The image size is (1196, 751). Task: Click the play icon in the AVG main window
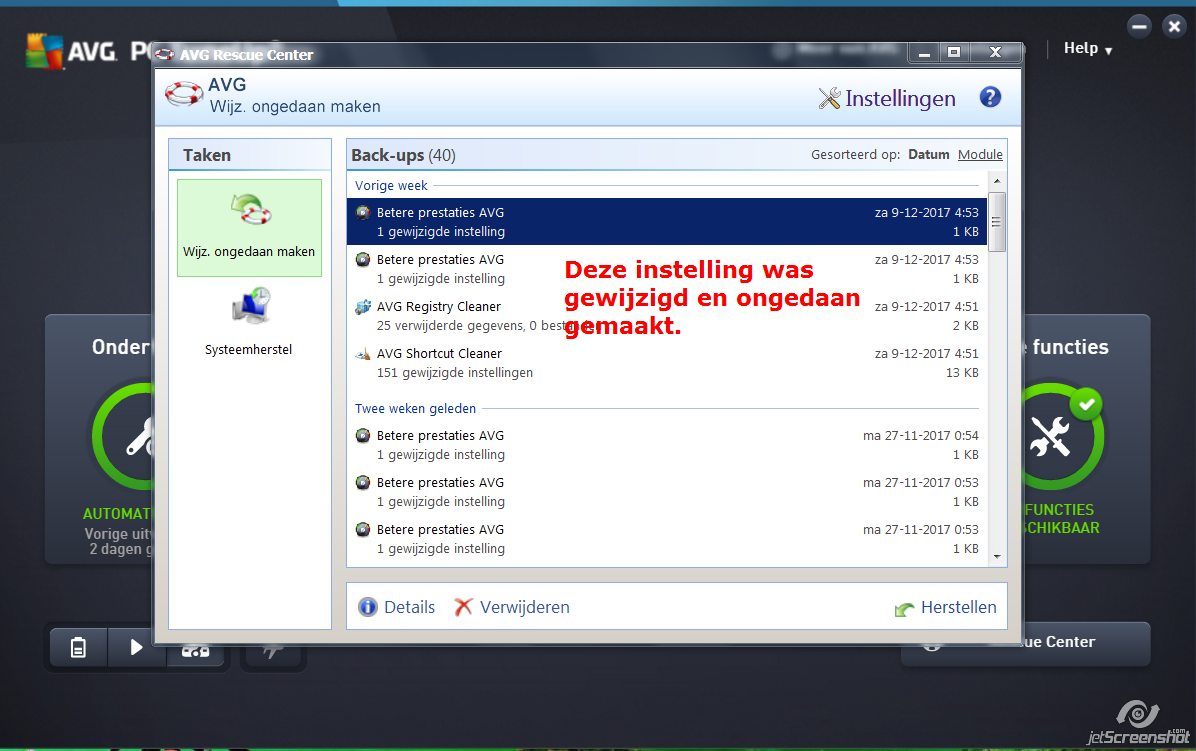(x=137, y=647)
